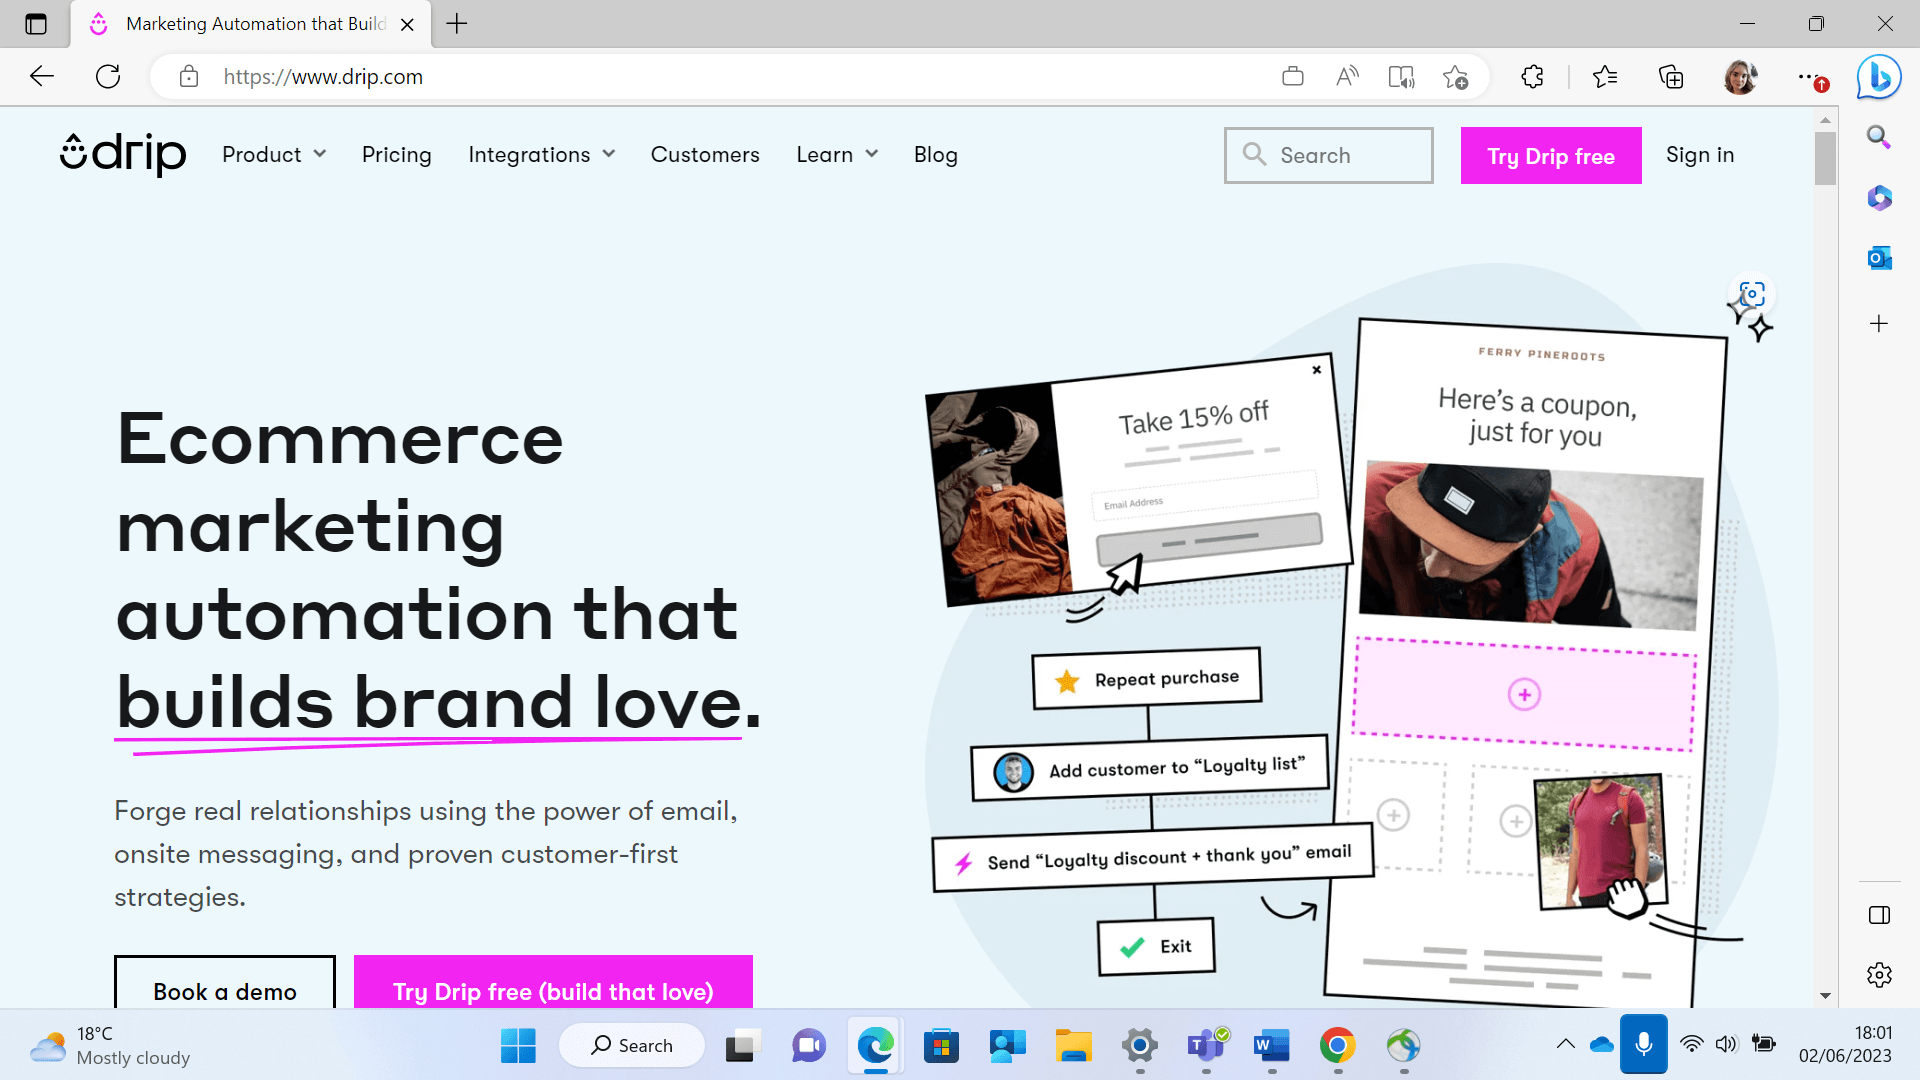Open Word from the taskbar

click(x=1272, y=1046)
